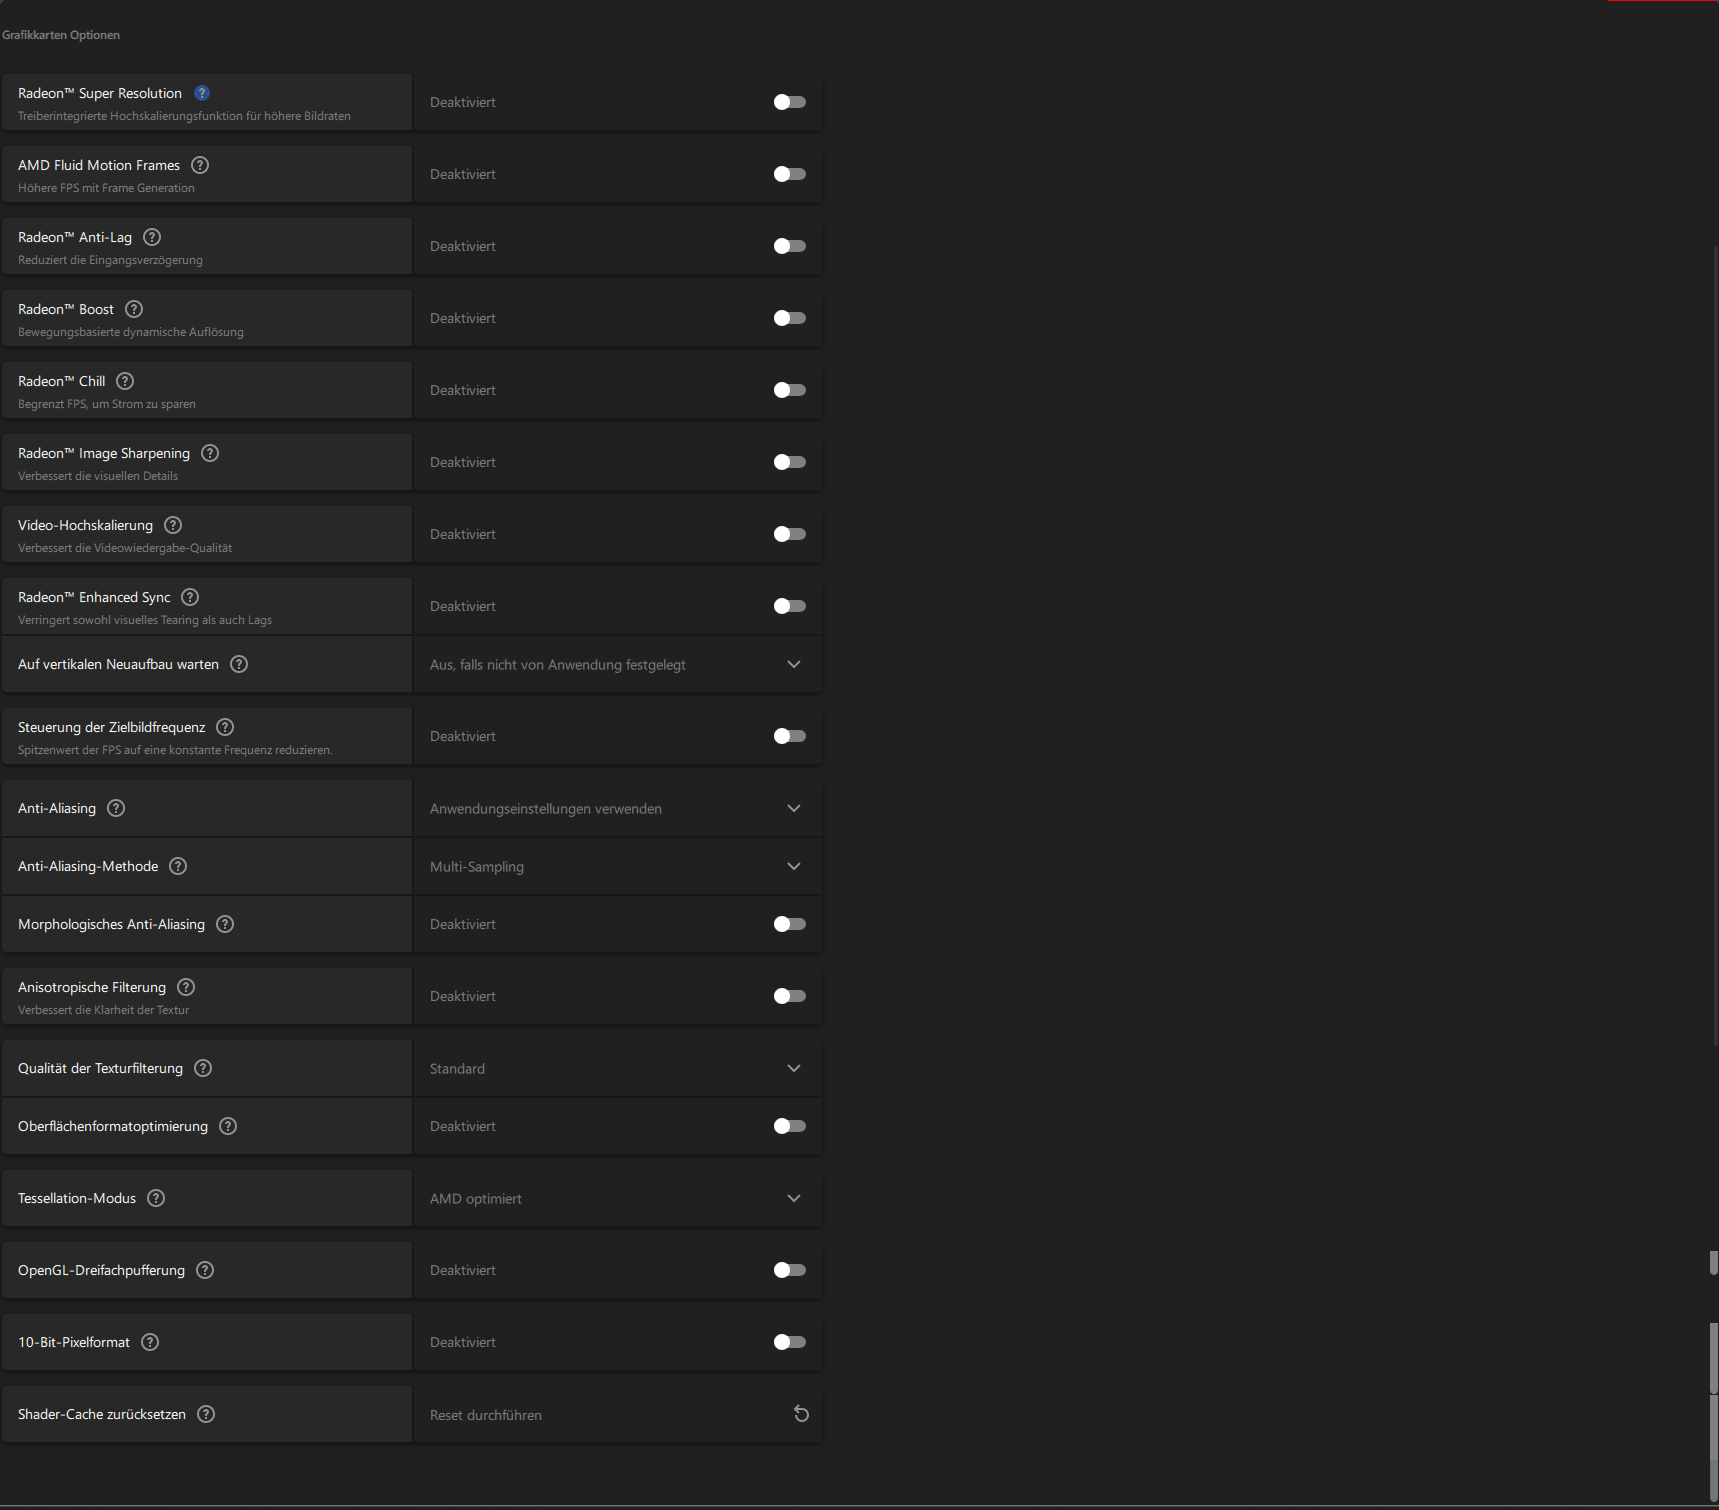
Task: Click the vertical scrollbar thumb on right edge
Action: [1713, 1357]
